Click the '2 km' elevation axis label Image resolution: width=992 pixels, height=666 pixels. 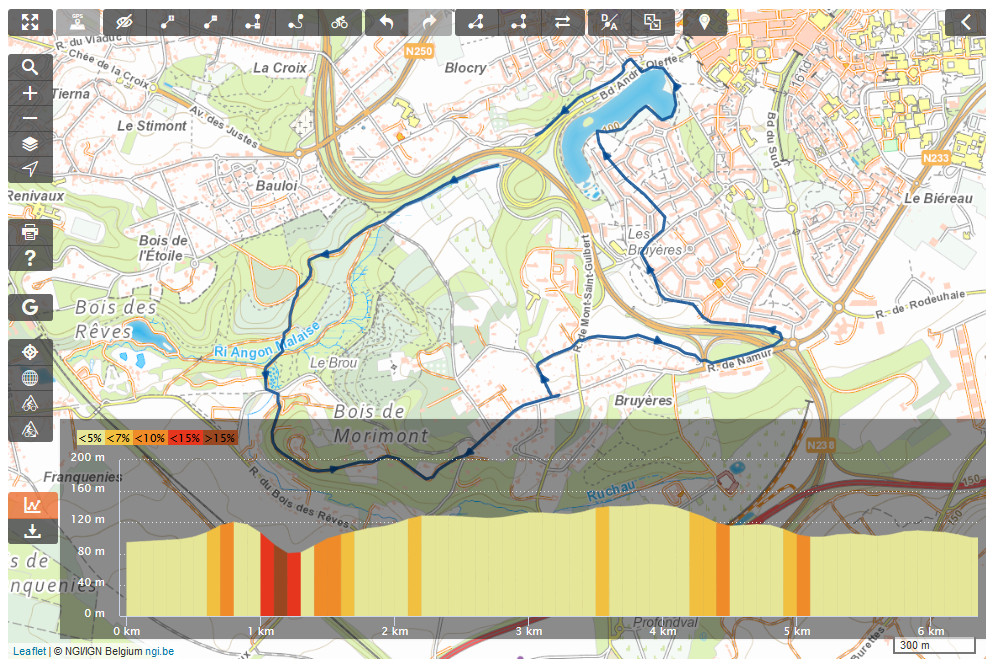click(x=395, y=631)
